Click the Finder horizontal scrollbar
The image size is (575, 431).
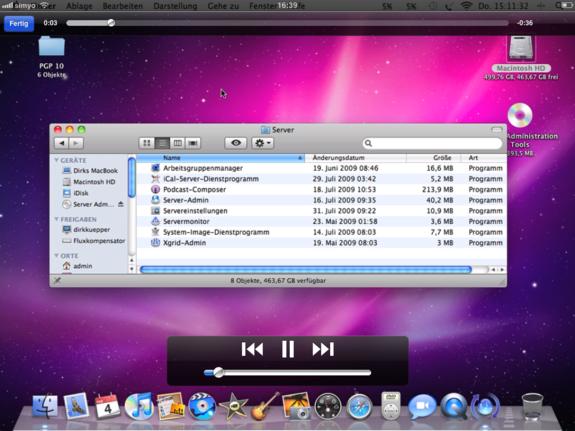point(305,270)
